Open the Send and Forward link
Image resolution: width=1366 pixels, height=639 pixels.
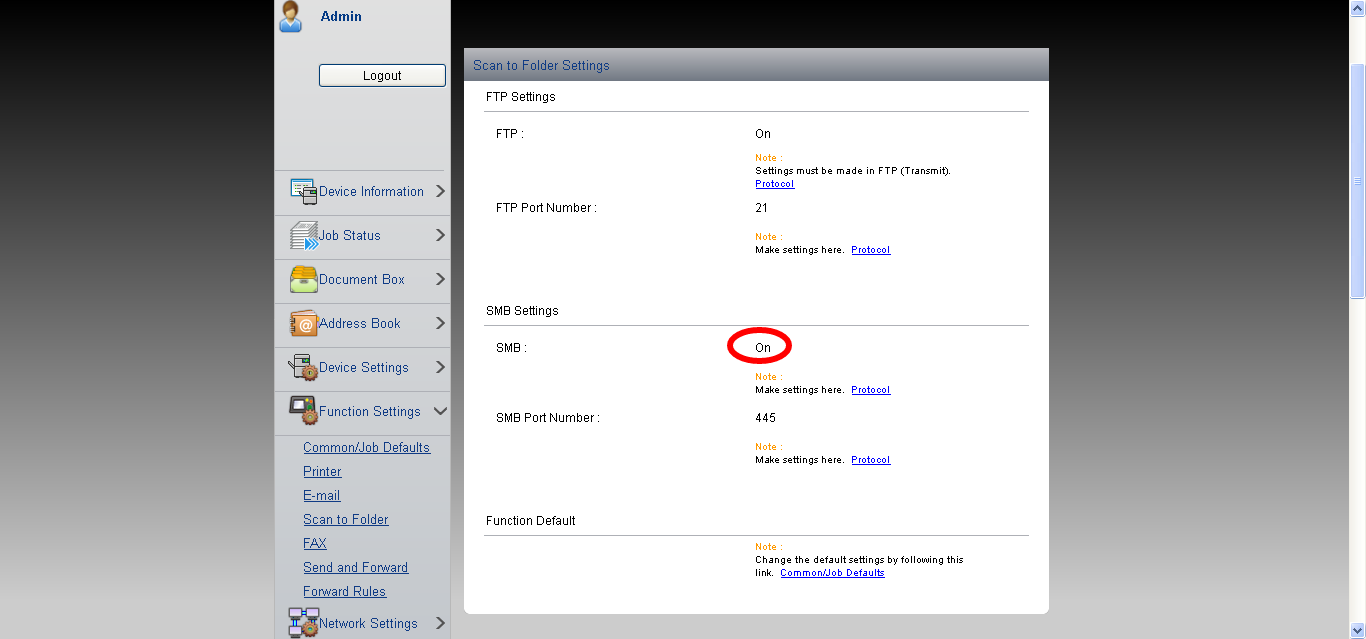point(356,567)
